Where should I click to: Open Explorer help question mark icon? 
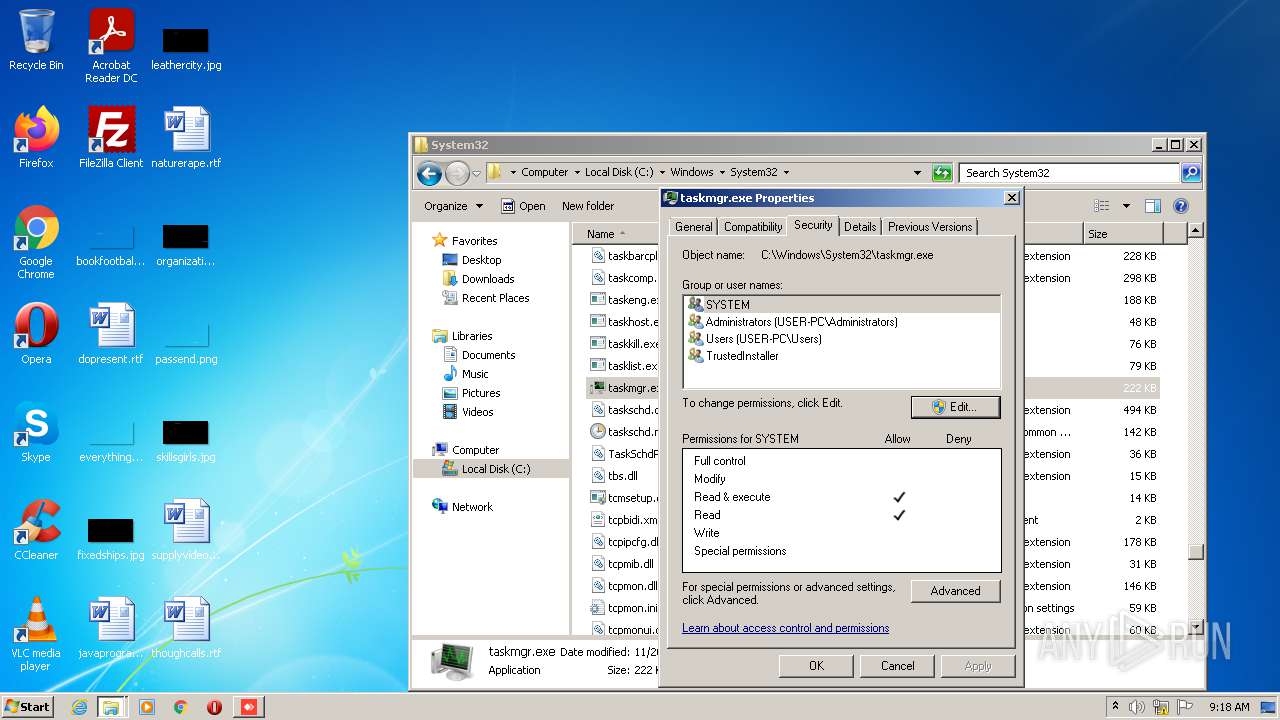click(1180, 206)
